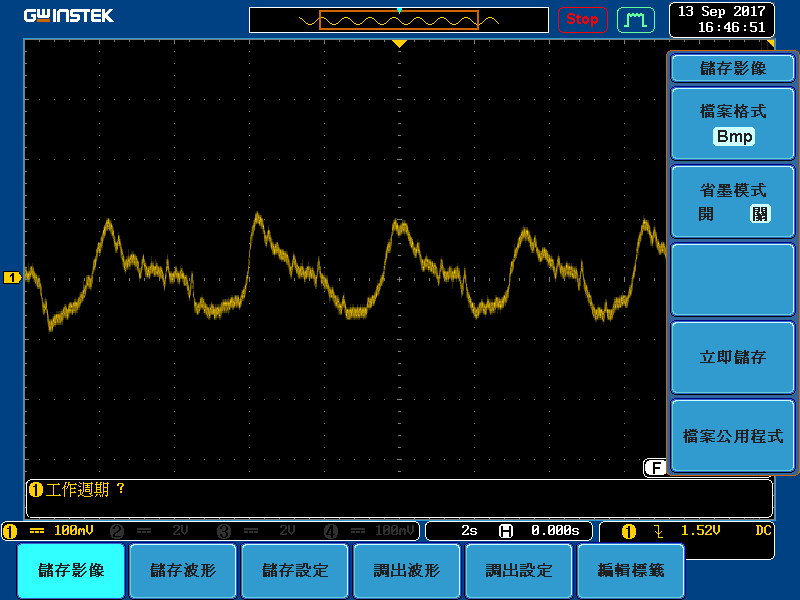Click the trigger source channel 1 badge
800x600 pixels.
click(629, 531)
